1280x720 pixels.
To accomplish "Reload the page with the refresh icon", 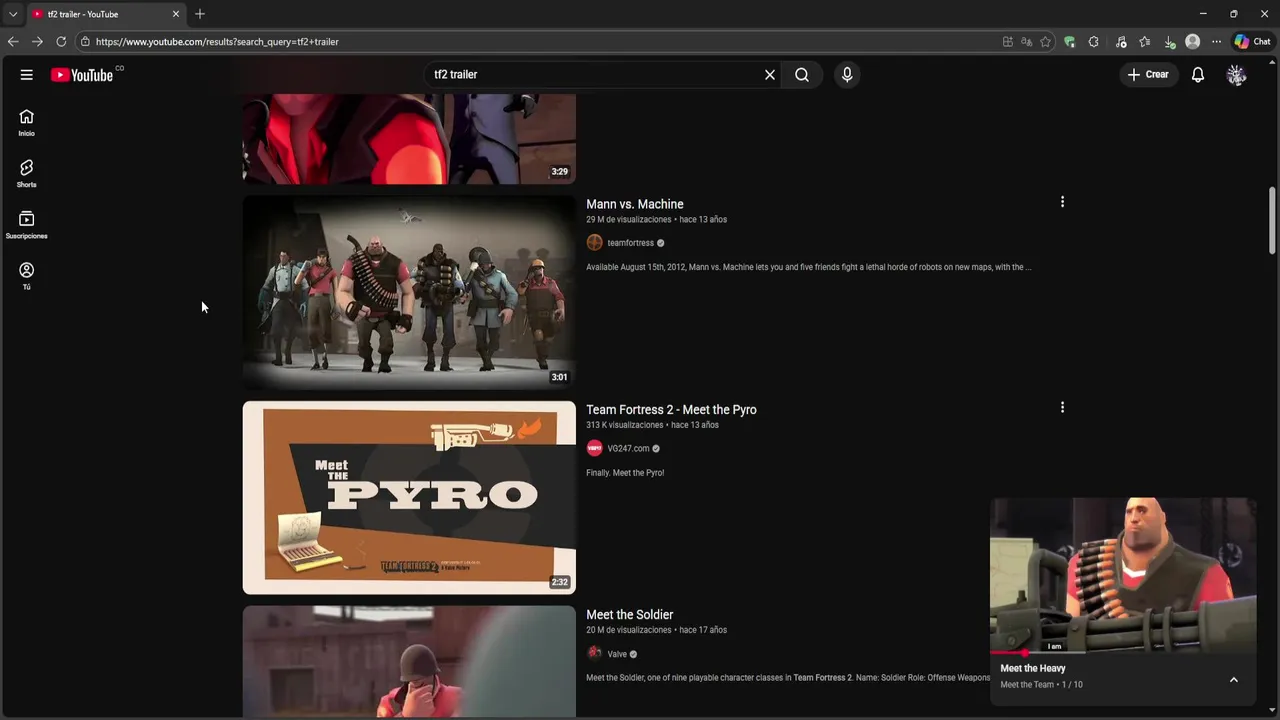I will (61, 42).
